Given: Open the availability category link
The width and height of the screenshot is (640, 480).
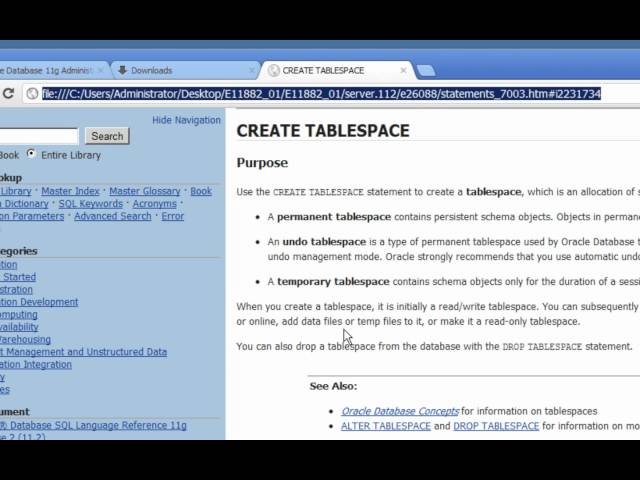Looking at the screenshot, I should (x=19, y=327).
